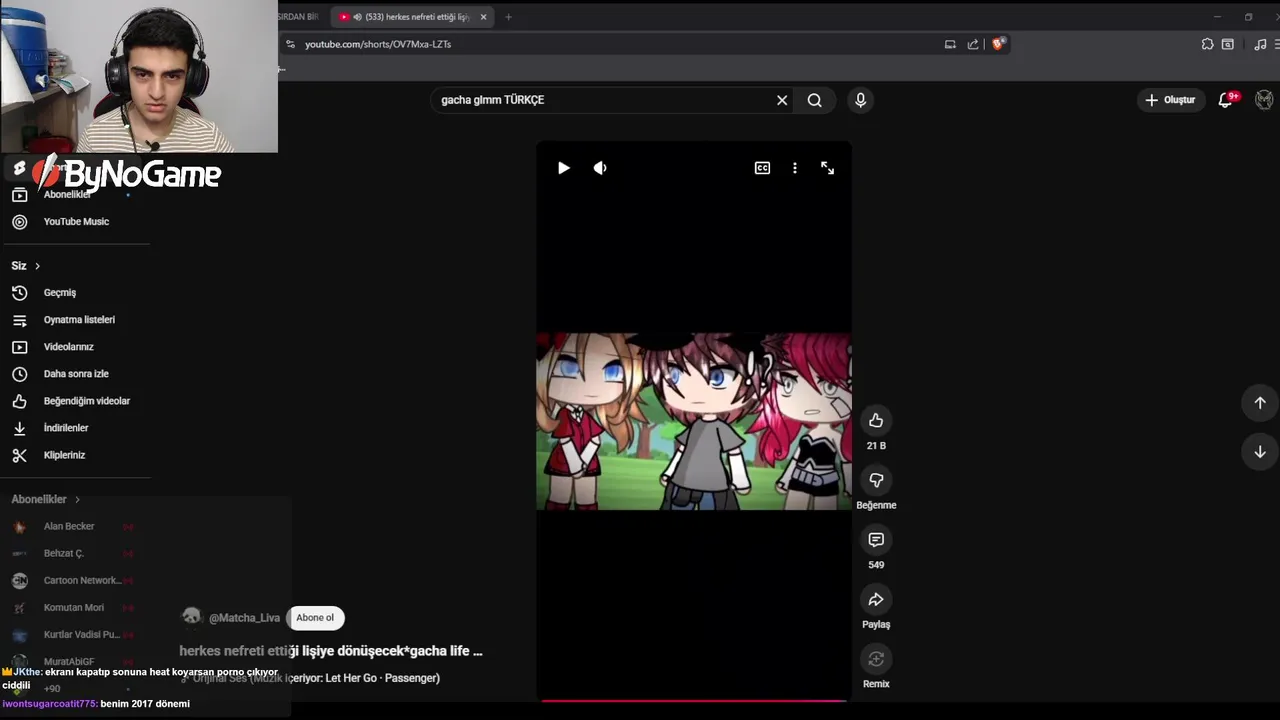Click the short's title herkes nefreti ettiği
The image size is (1280, 720).
click(x=330, y=651)
